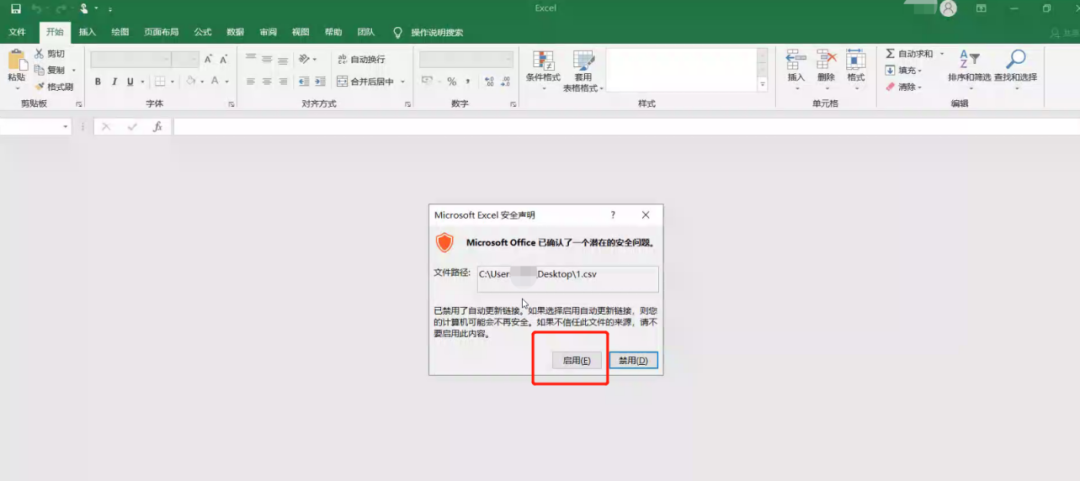Click the 操作说明搜索 search box

pos(437,32)
